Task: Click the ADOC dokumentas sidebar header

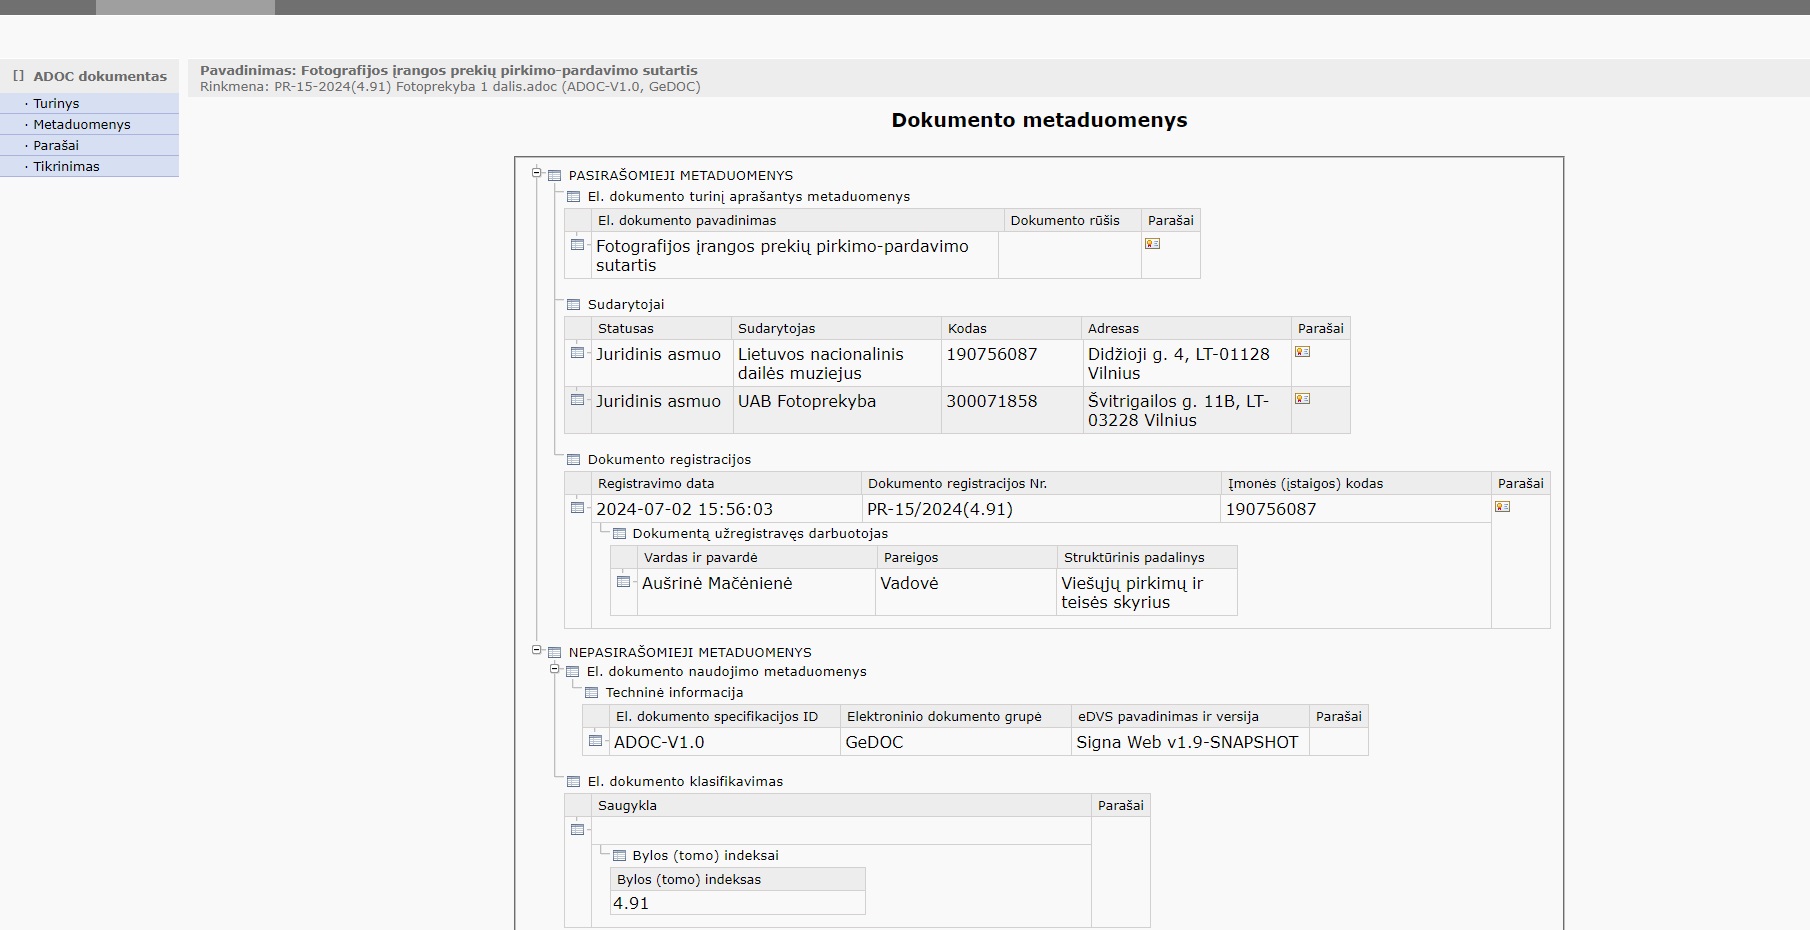Action: pos(99,76)
